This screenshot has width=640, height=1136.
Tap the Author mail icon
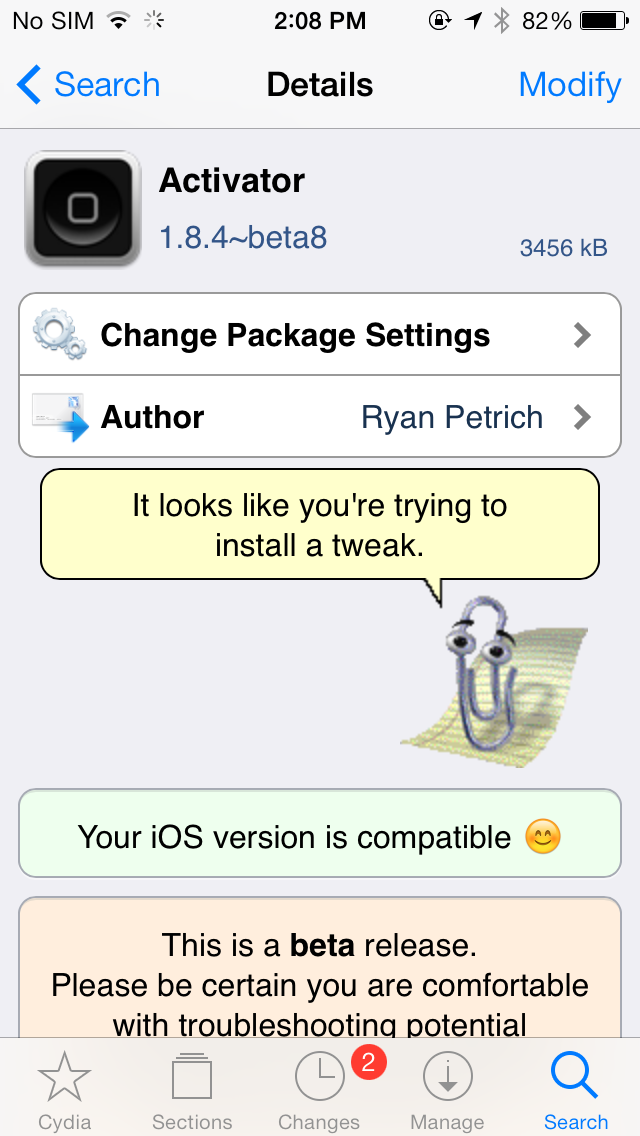[60, 417]
